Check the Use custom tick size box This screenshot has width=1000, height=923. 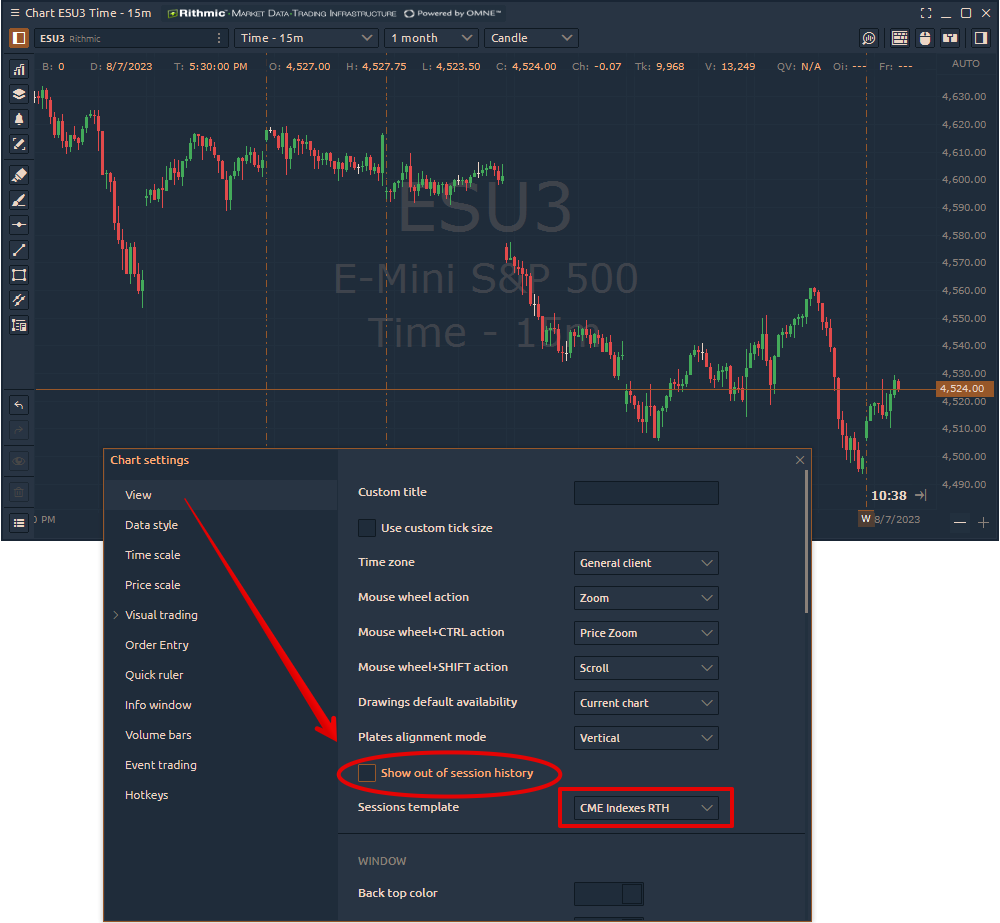coord(367,528)
